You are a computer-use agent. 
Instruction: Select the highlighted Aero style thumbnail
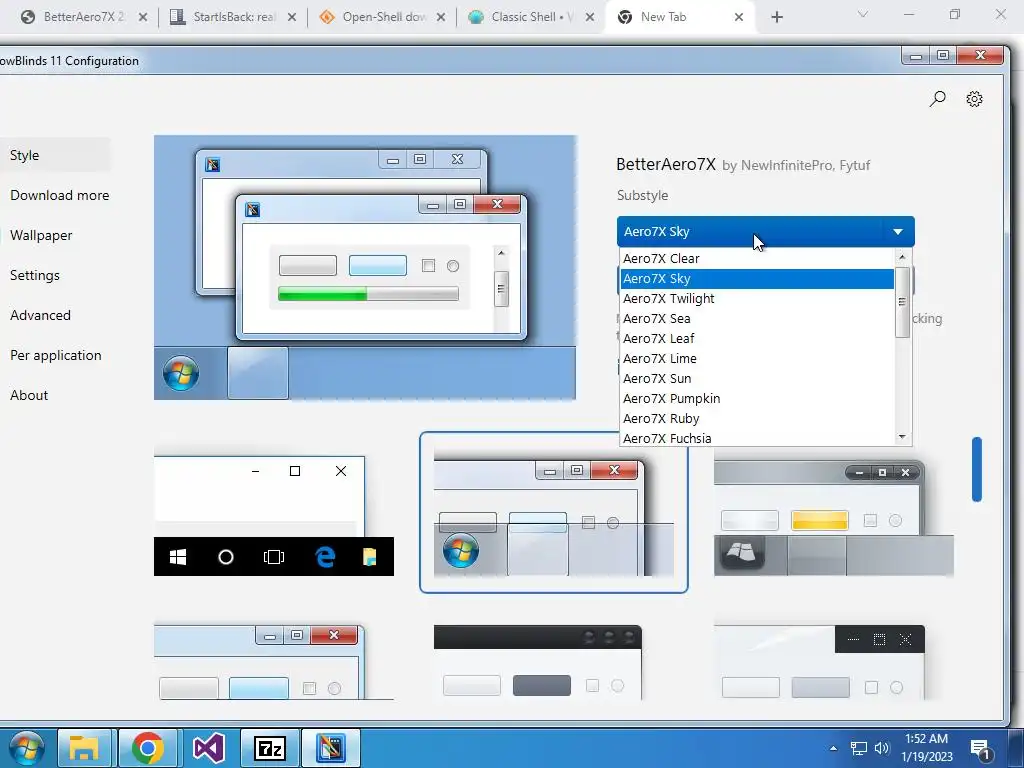(554, 513)
